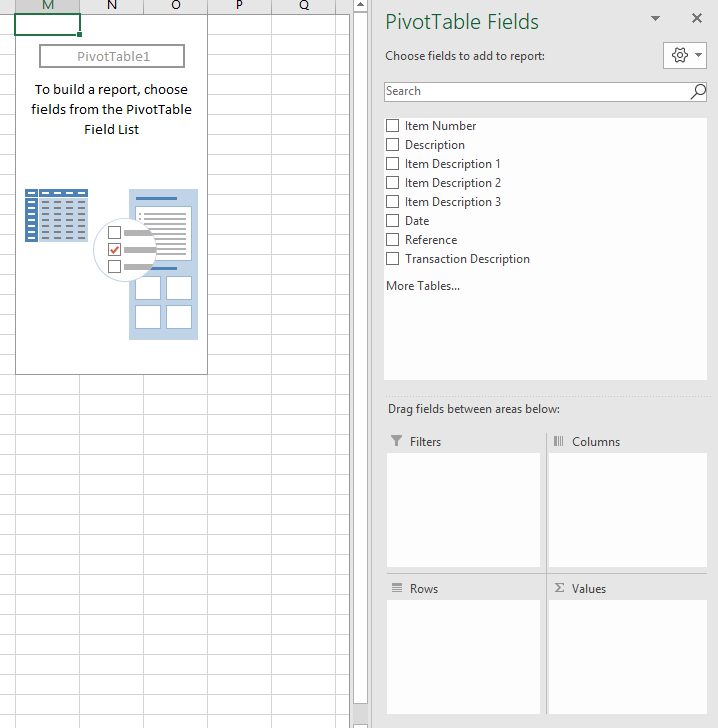Click the Filters funnel icon
This screenshot has width=718, height=728.
click(396, 441)
